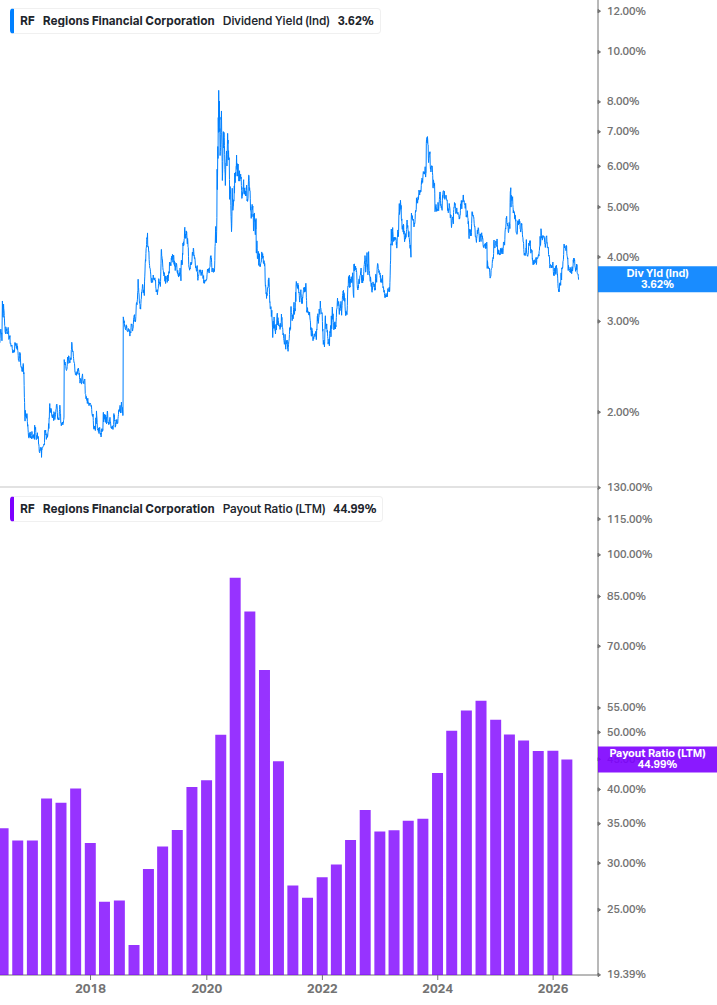The image size is (717, 1005).
Task: Click the 2026 label on the time axis
Action: click(x=553, y=988)
